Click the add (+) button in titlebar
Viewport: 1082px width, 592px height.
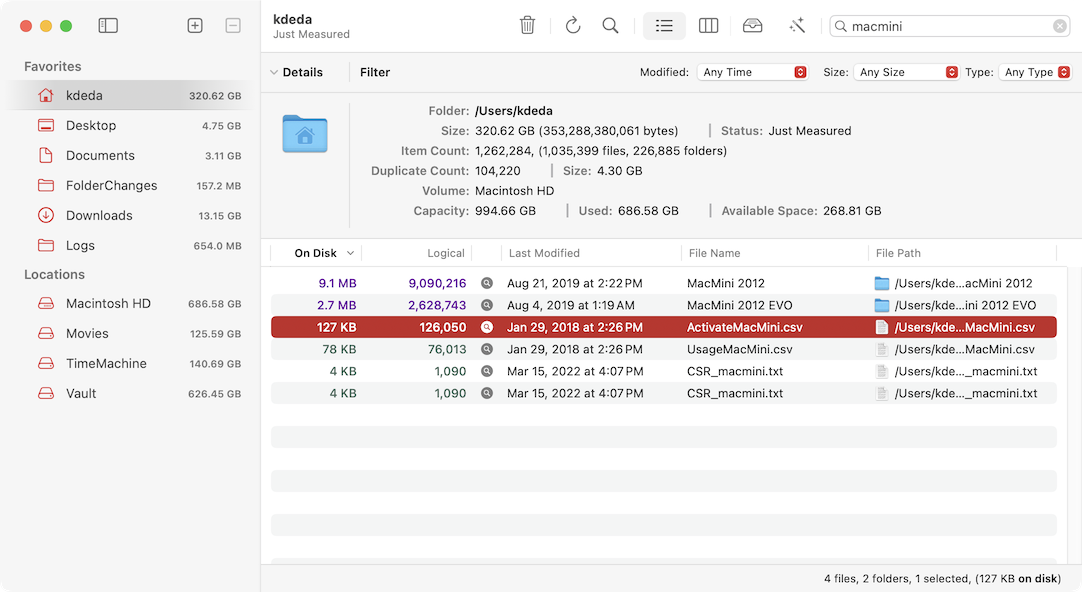coord(195,25)
